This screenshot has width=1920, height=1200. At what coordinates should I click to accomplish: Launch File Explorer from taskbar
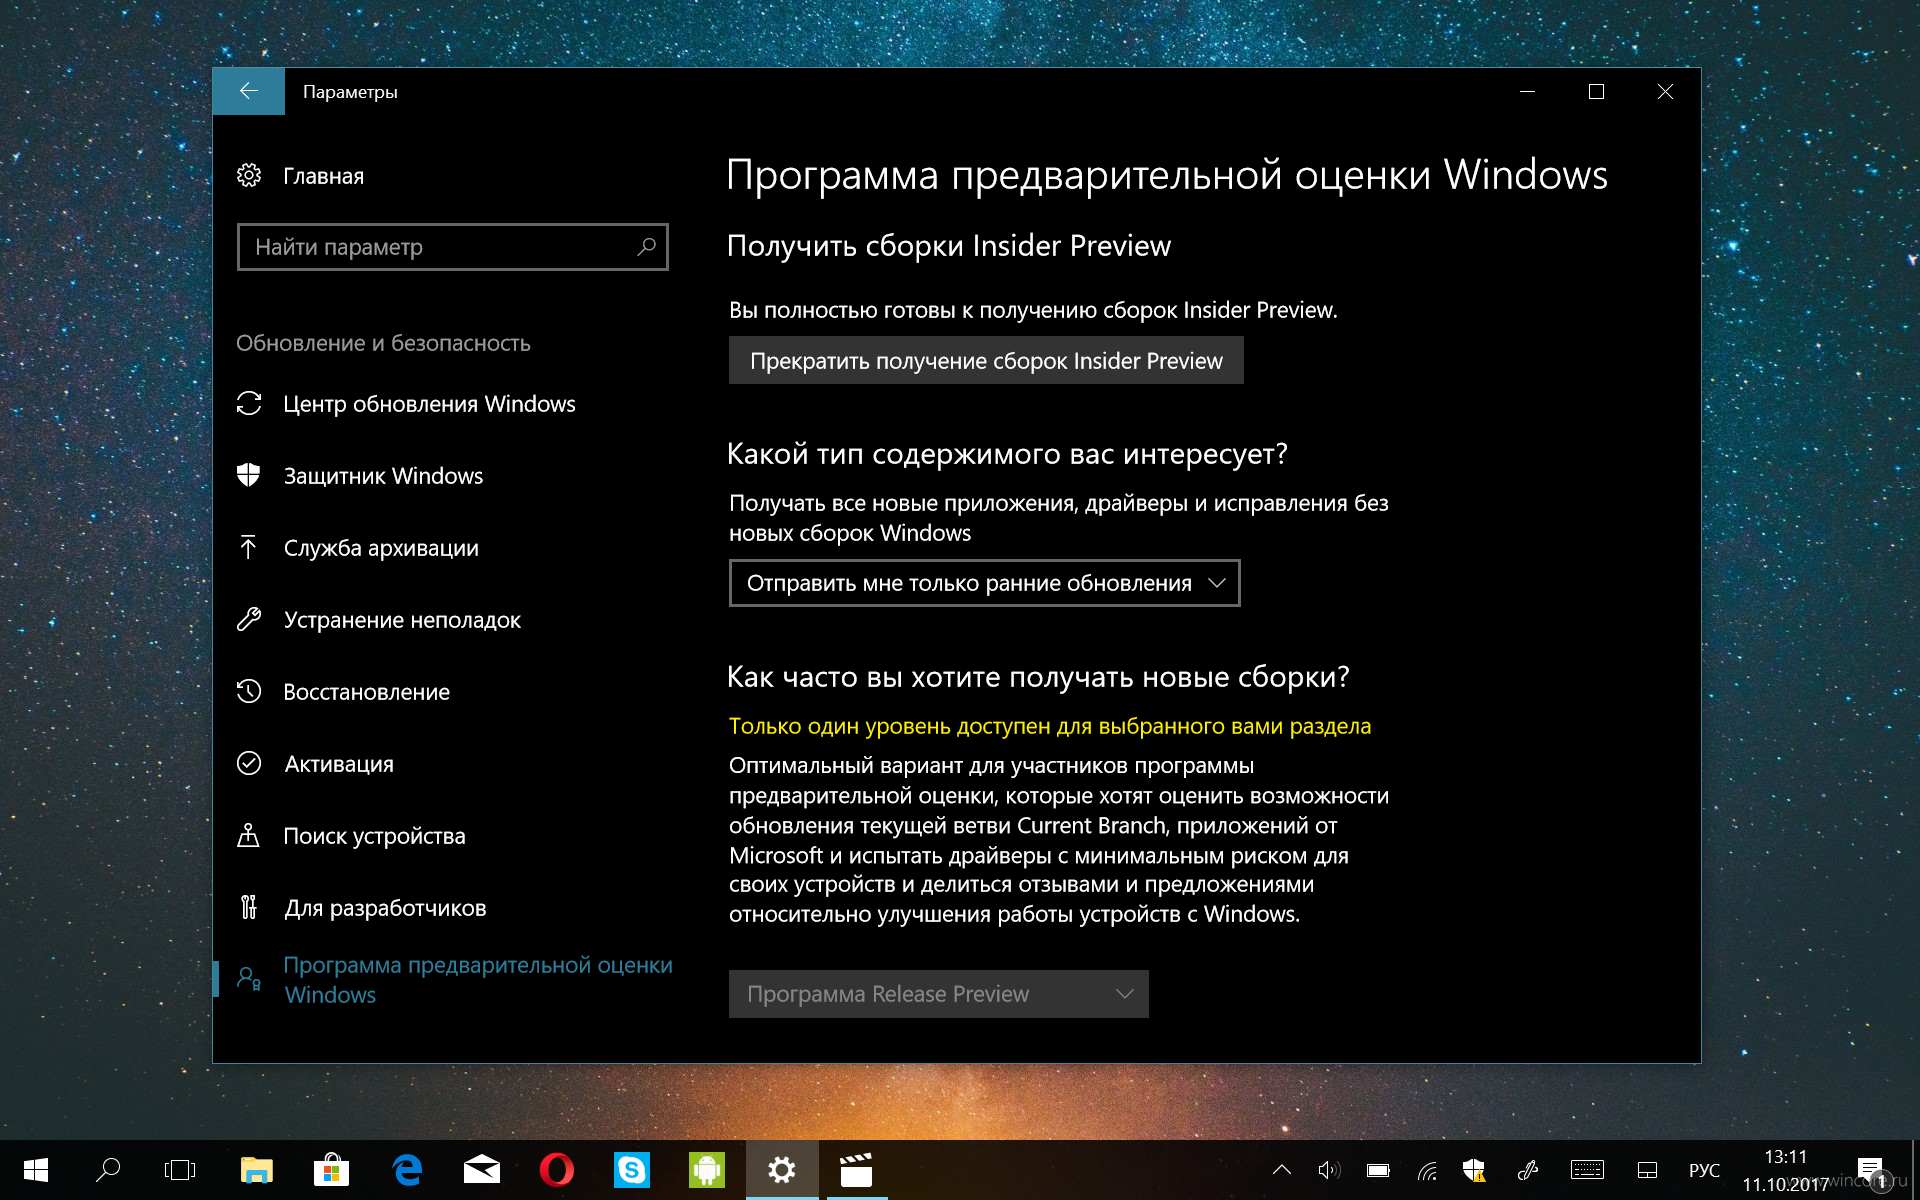pos(257,1170)
